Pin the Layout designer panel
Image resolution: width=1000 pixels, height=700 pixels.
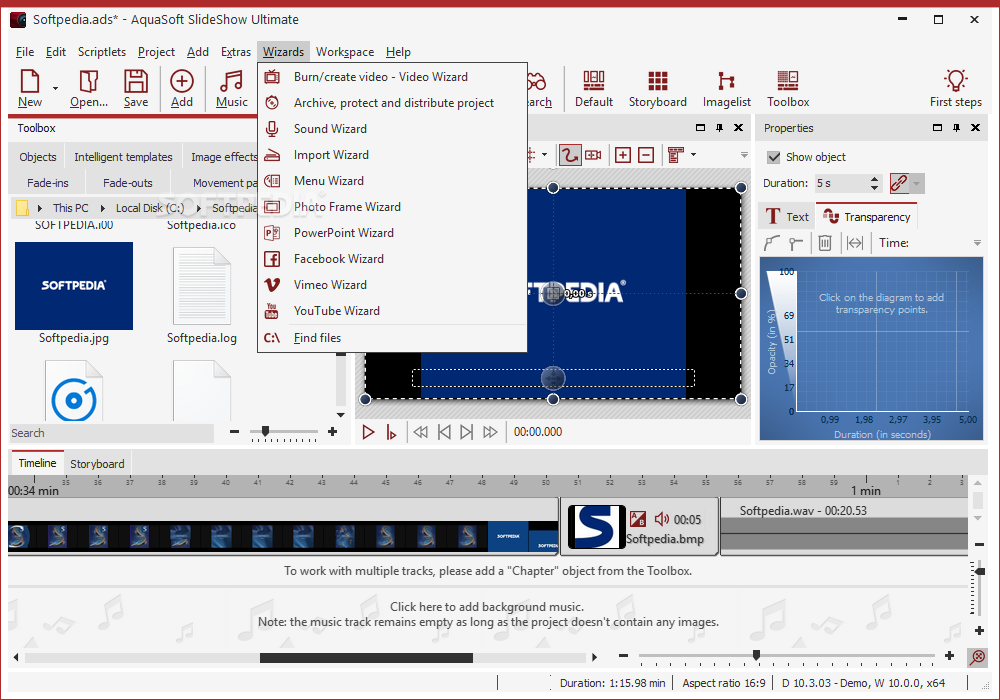pos(719,128)
